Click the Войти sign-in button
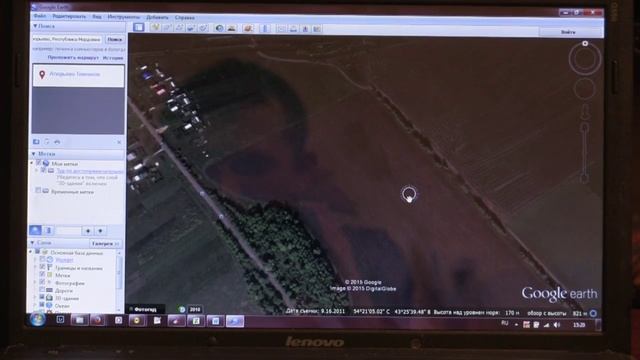The image size is (640, 360). click(568, 32)
